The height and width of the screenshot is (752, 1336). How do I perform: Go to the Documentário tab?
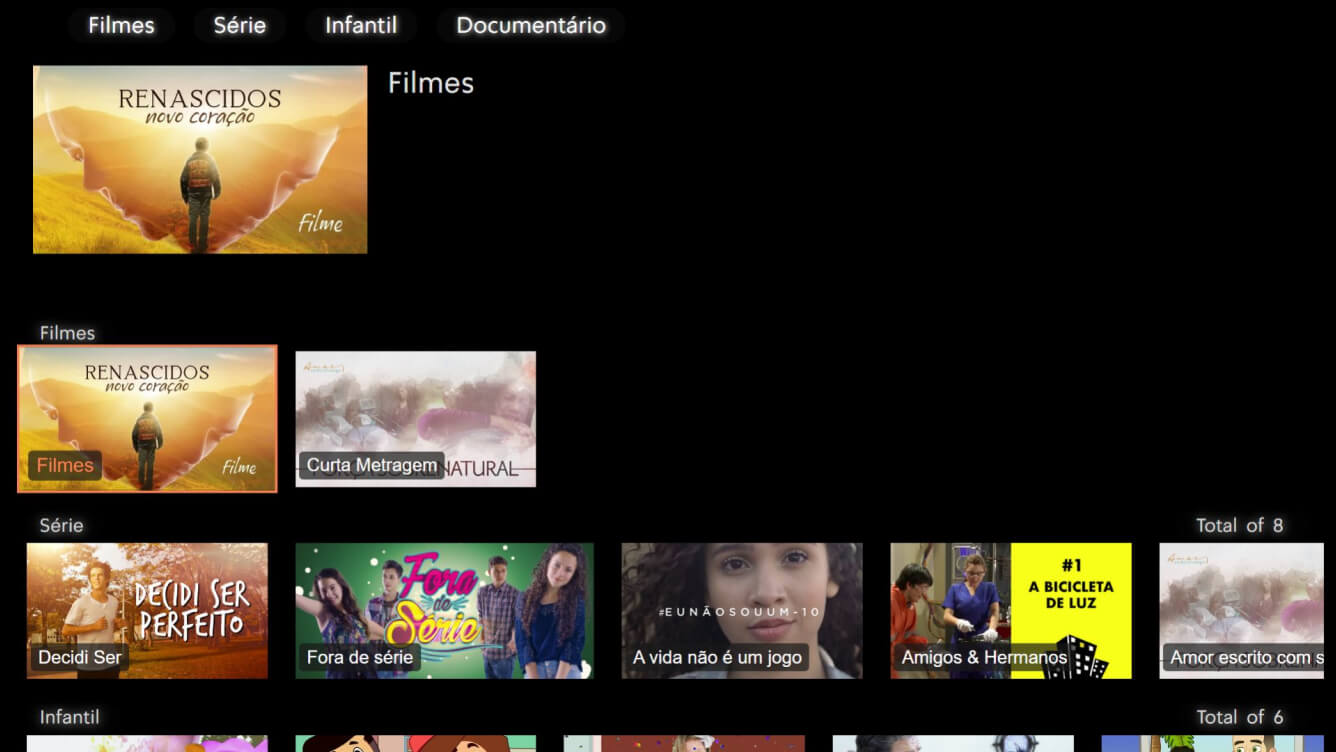point(530,26)
